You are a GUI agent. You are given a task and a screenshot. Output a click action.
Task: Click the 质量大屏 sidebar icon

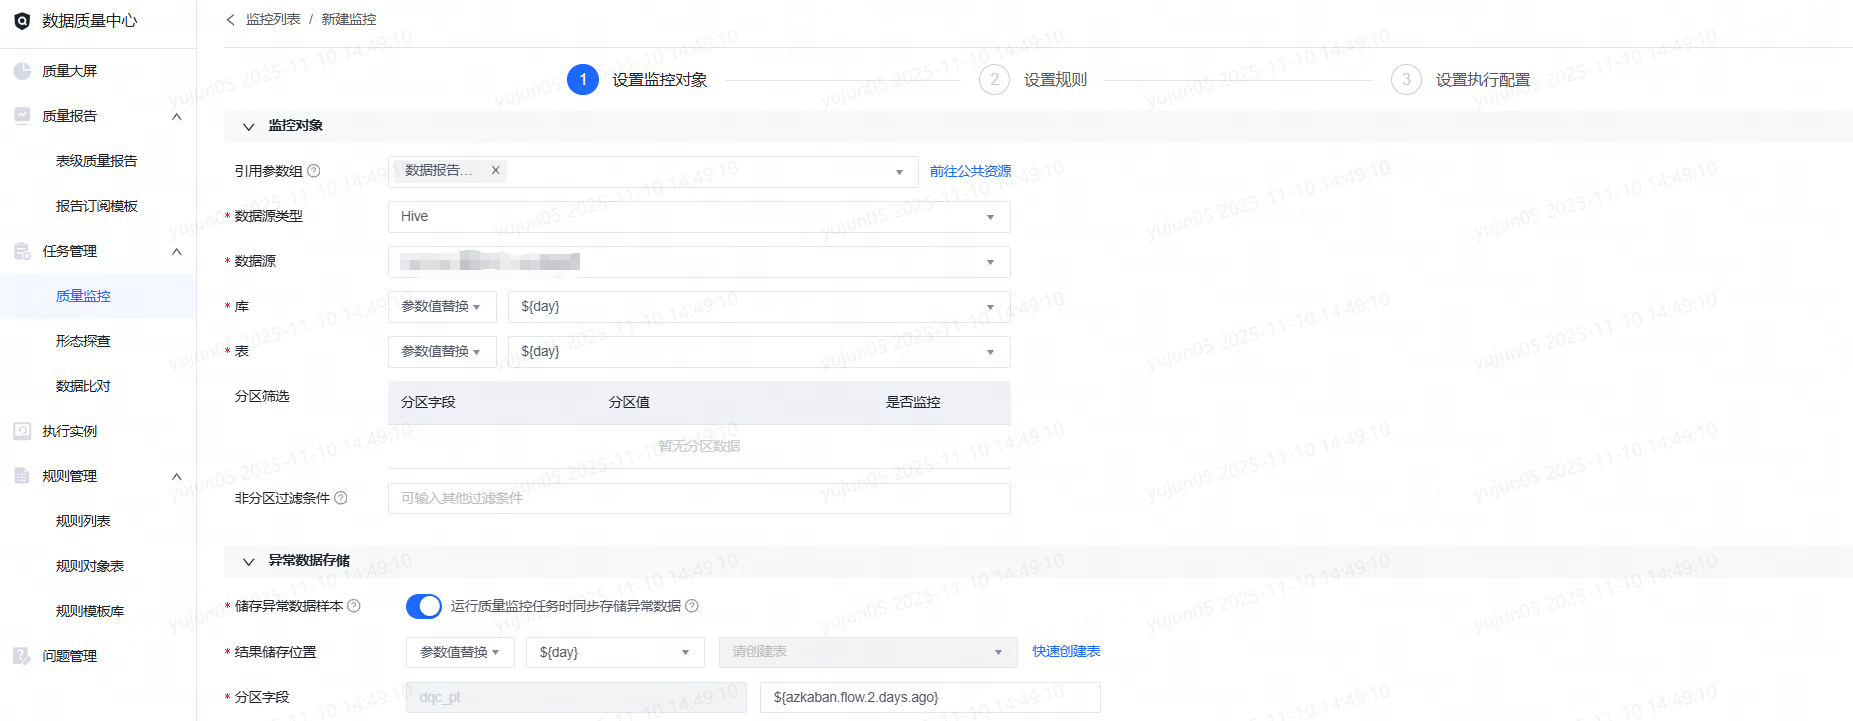[22, 71]
